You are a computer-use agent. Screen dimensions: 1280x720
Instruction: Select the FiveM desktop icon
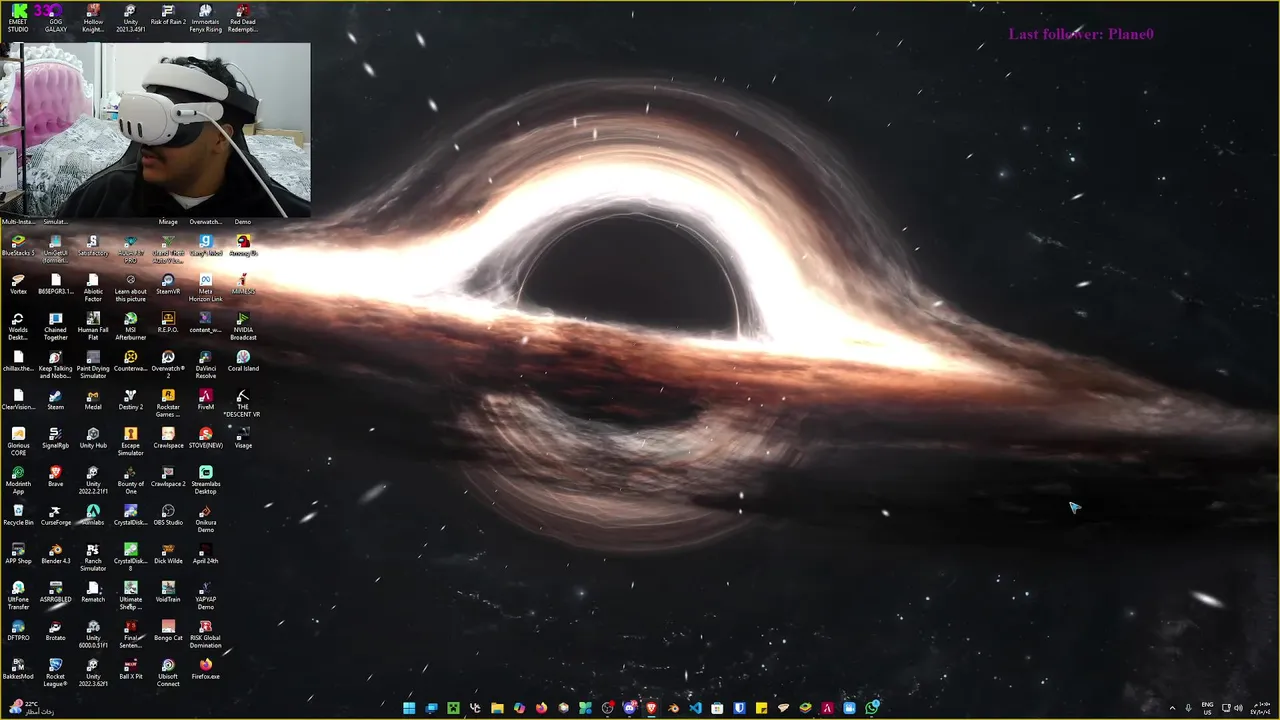coord(206,400)
